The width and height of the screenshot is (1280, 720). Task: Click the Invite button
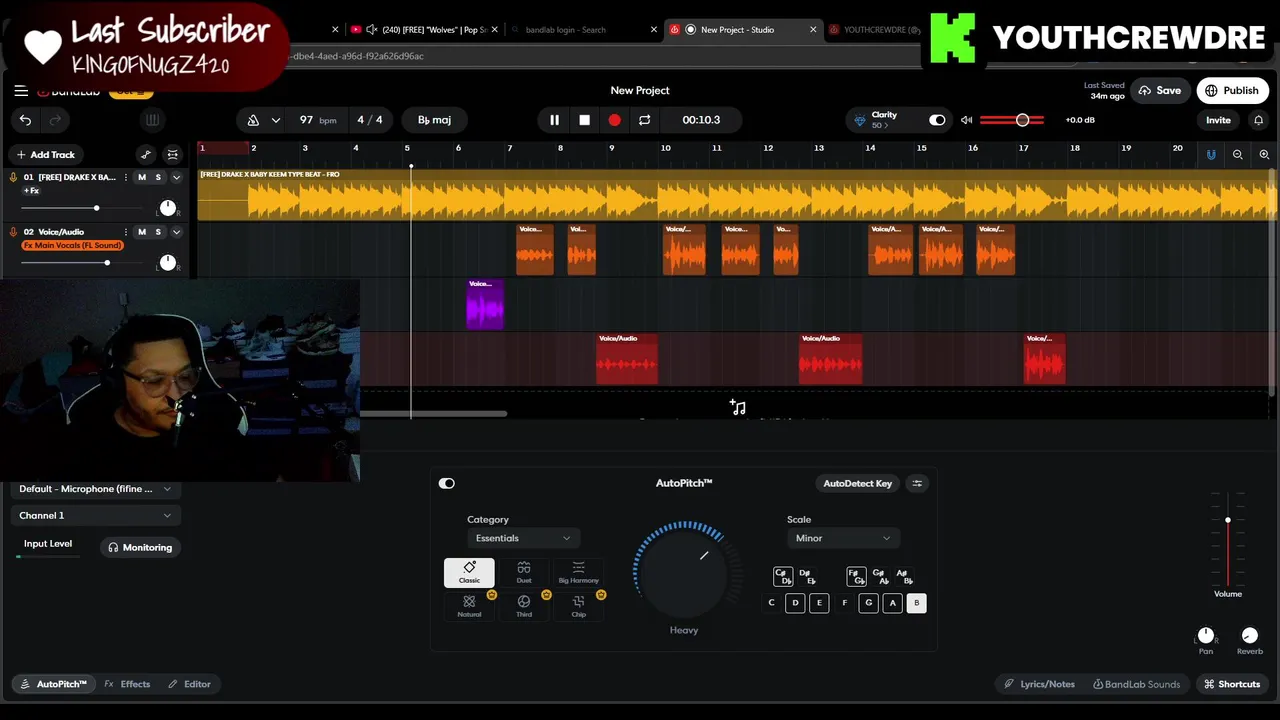tap(1218, 120)
